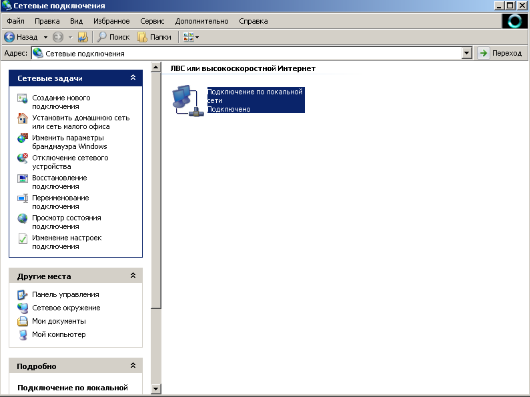Click the side pane scrollbar down arrow

click(x=156, y=389)
